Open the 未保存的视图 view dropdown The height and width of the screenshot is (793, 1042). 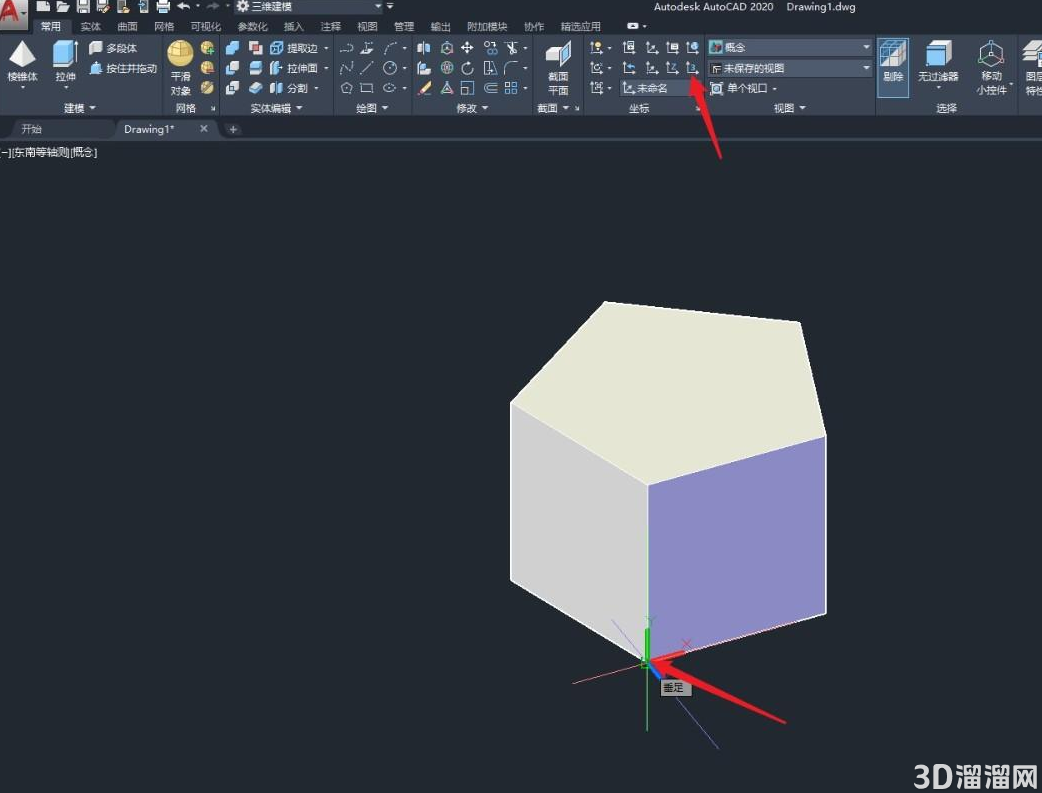point(789,68)
